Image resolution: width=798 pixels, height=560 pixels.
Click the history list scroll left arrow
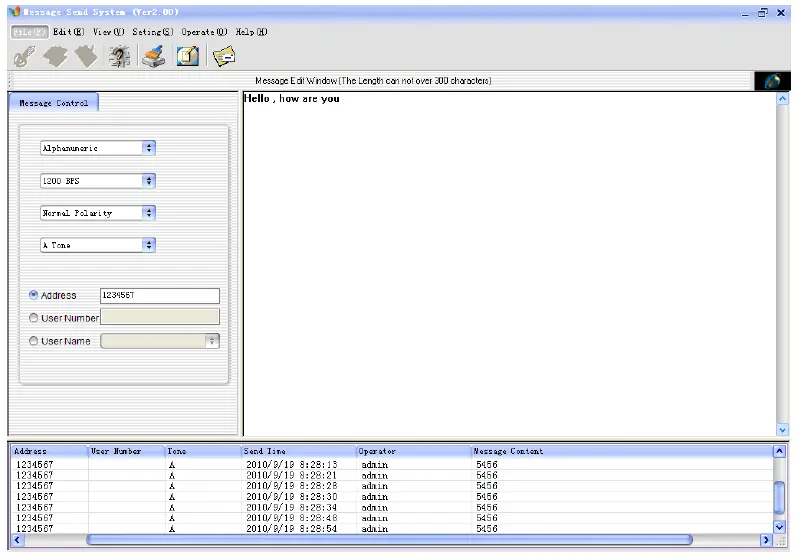[17, 540]
